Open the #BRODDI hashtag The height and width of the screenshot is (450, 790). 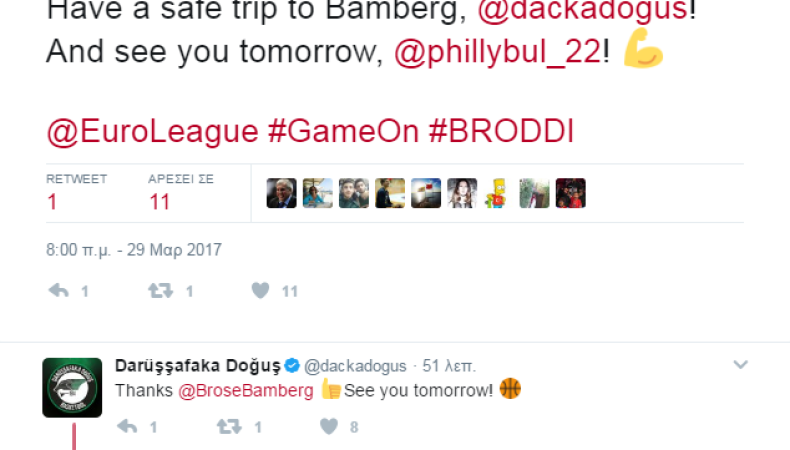click(501, 132)
